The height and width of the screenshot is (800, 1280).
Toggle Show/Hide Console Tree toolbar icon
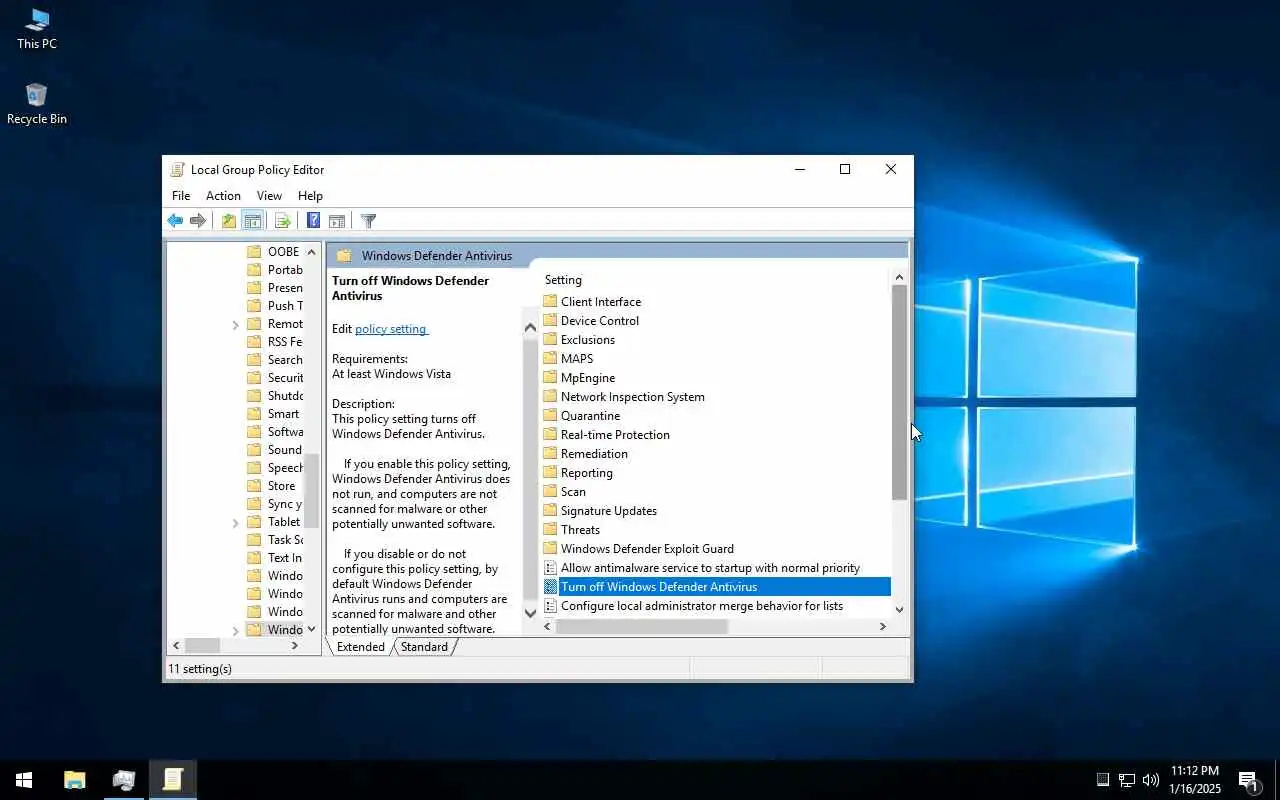(x=253, y=221)
